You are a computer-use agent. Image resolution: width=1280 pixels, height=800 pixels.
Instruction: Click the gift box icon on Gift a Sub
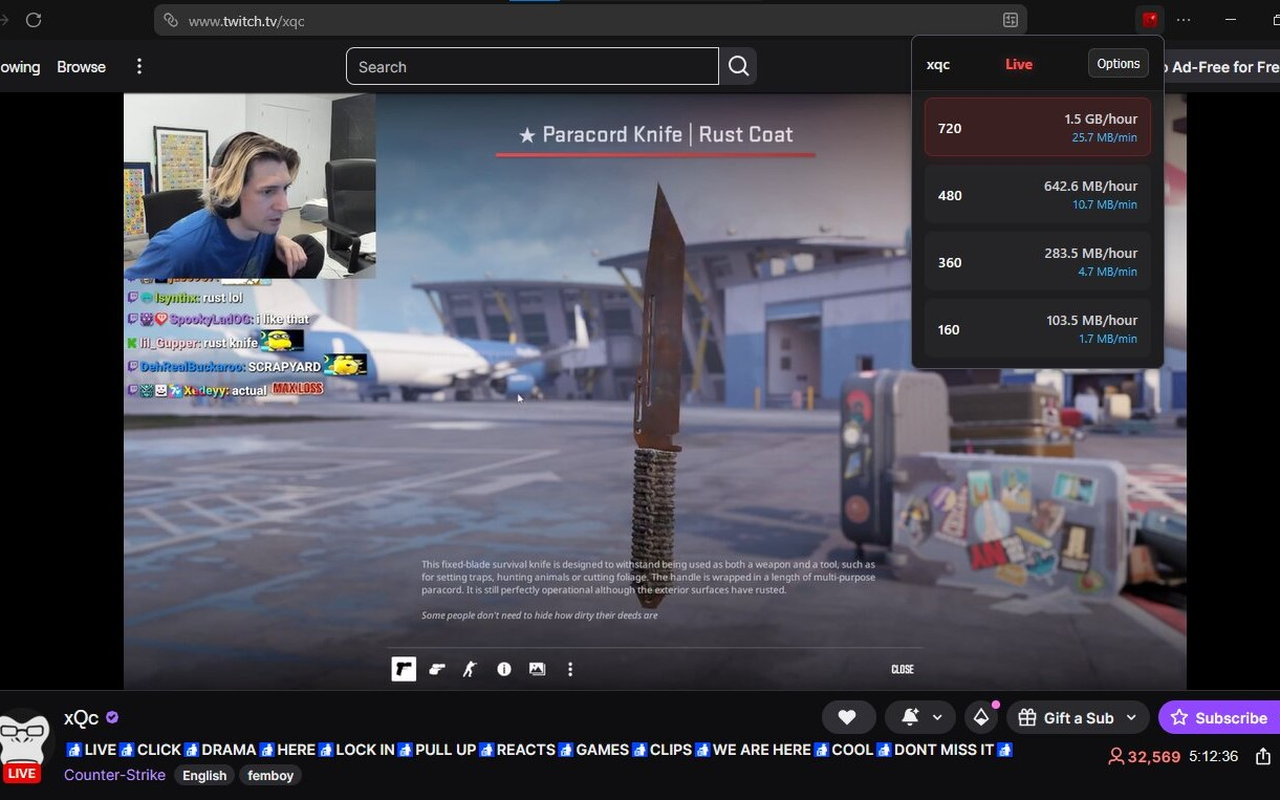coord(1027,717)
